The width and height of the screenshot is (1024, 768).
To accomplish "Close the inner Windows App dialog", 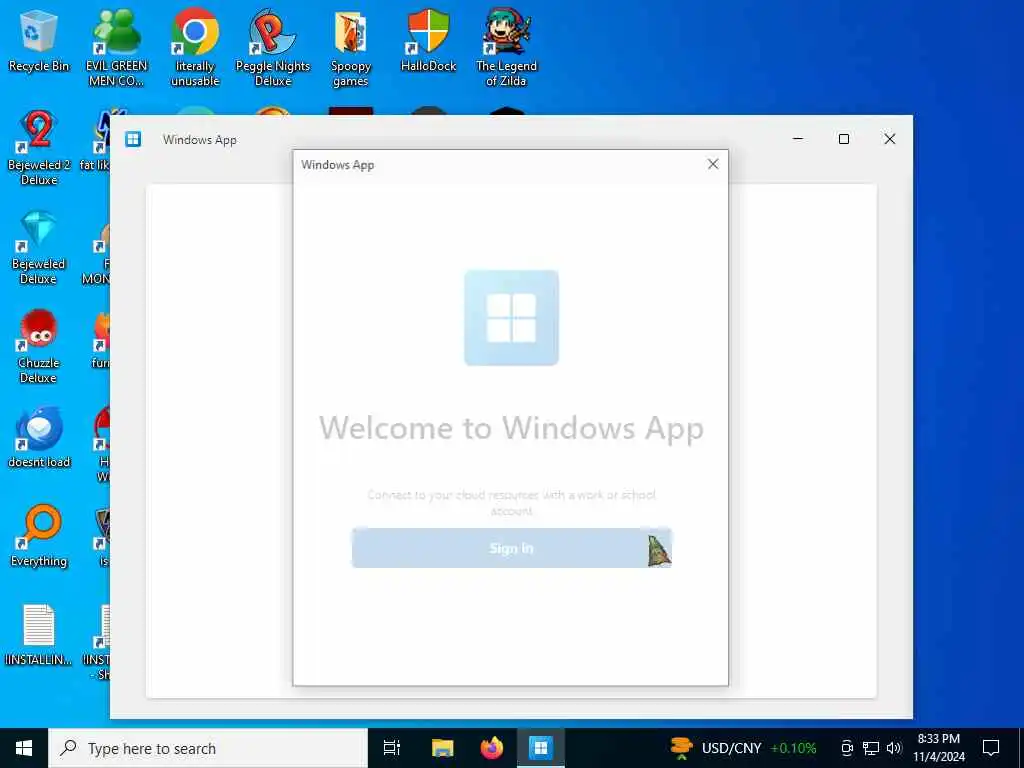I will coord(713,165).
